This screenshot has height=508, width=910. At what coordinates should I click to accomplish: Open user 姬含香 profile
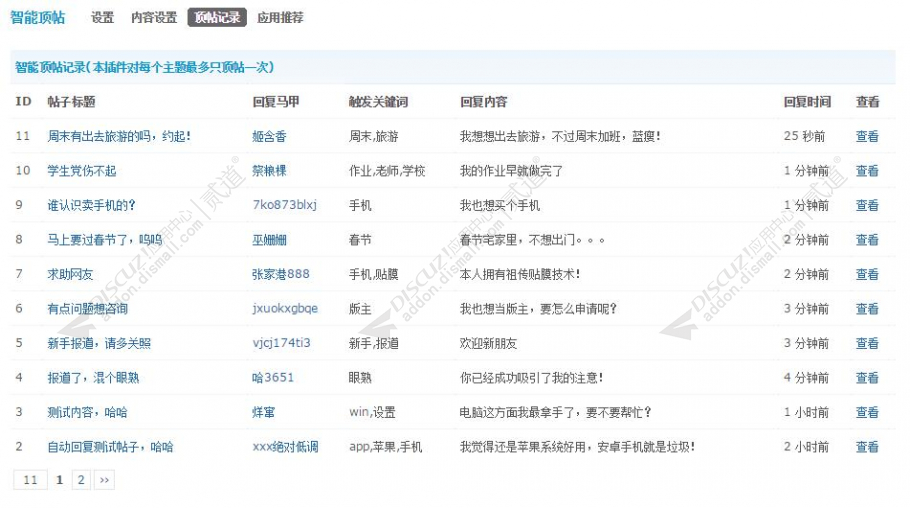point(269,136)
